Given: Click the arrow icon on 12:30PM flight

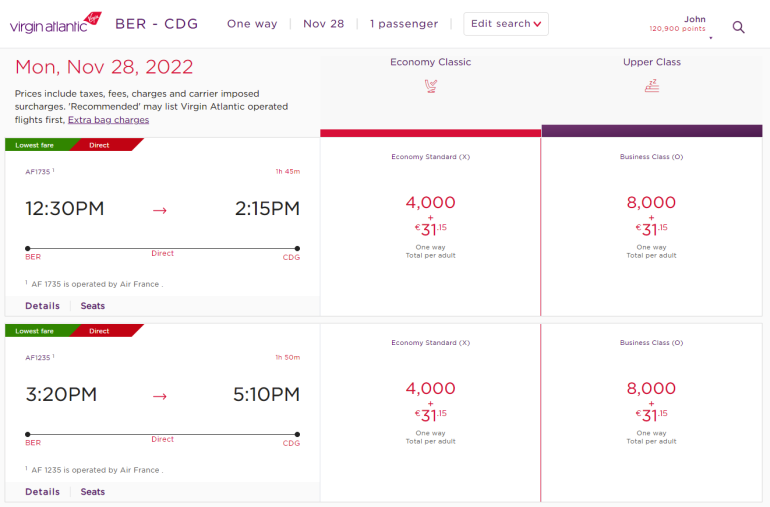Looking at the screenshot, I should click(159, 209).
